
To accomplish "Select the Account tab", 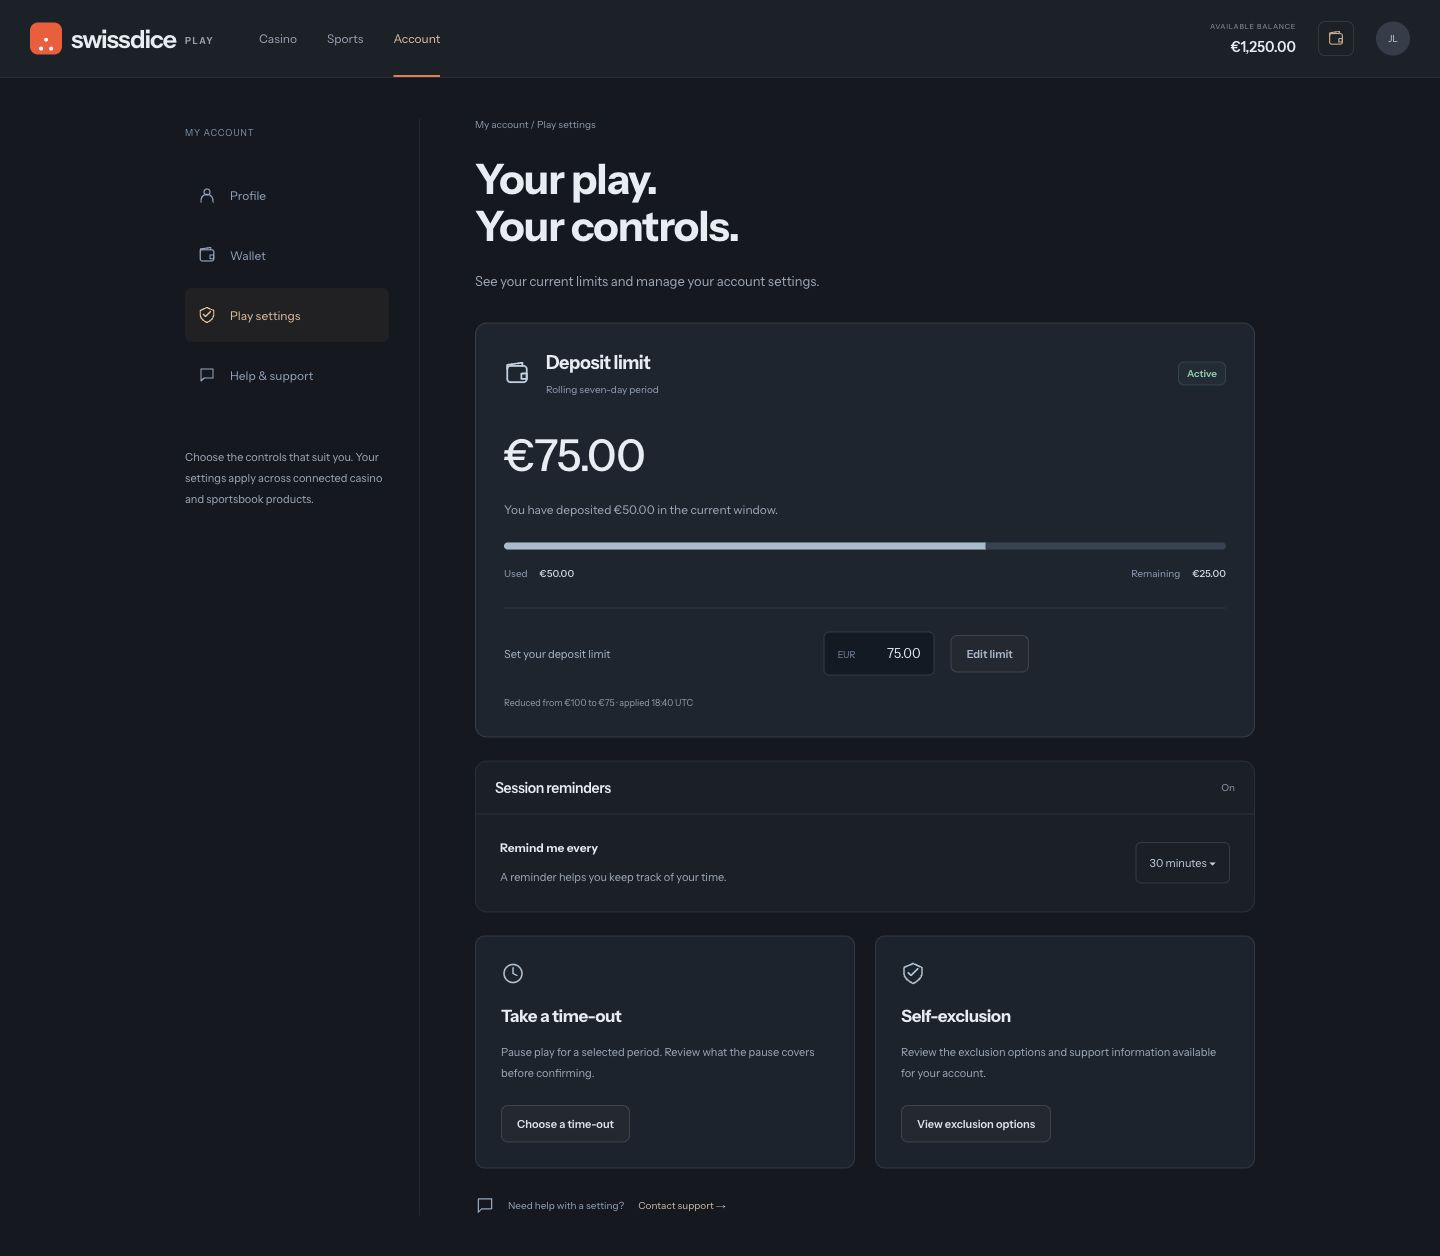I will [x=417, y=39].
